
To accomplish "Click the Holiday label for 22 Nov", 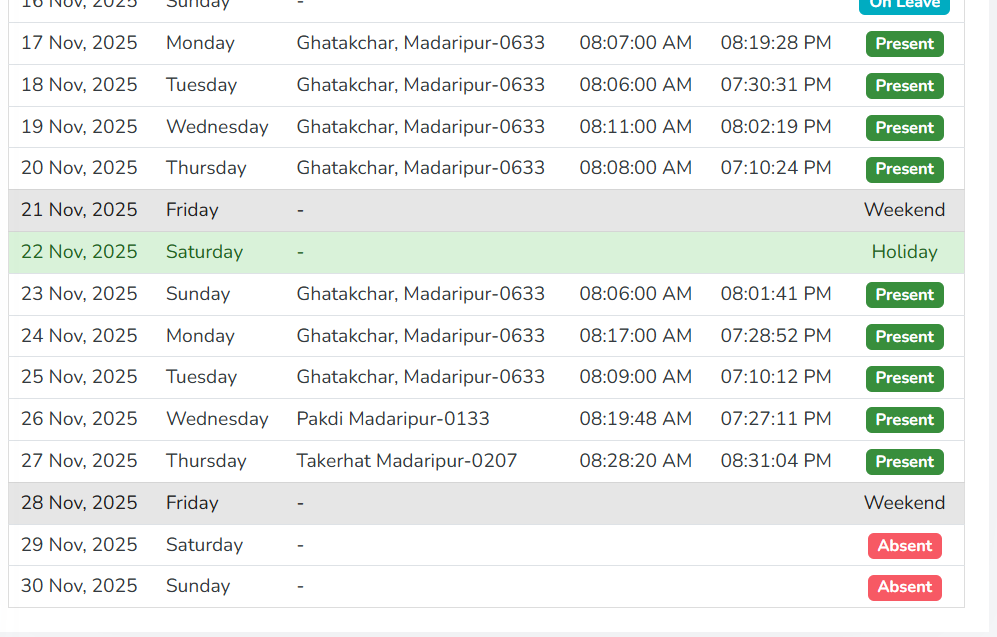I will [904, 252].
